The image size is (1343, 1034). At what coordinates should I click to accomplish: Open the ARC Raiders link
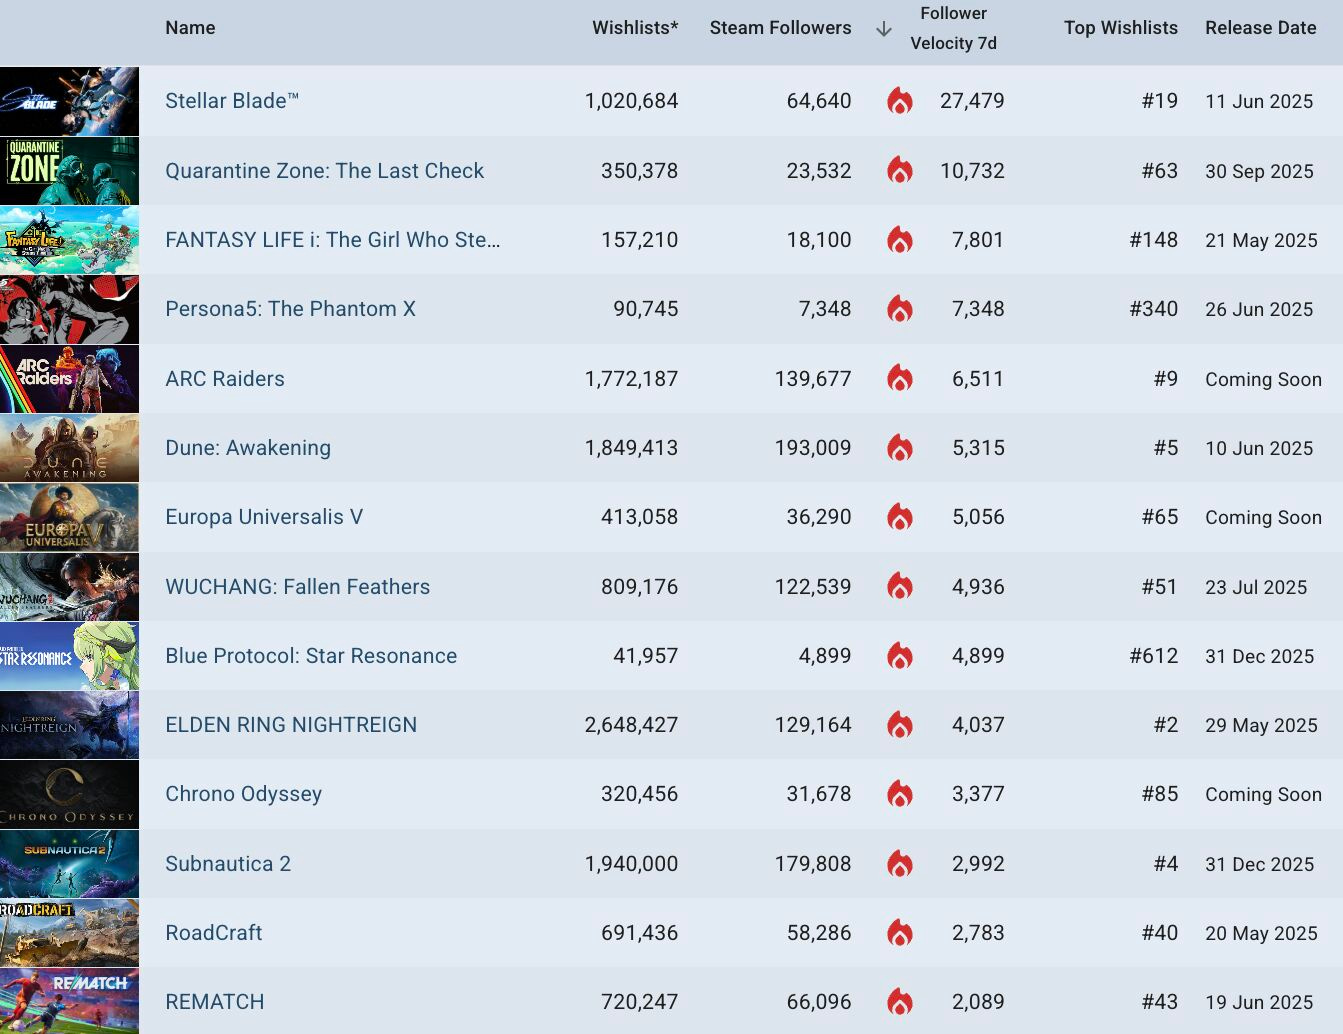[225, 379]
